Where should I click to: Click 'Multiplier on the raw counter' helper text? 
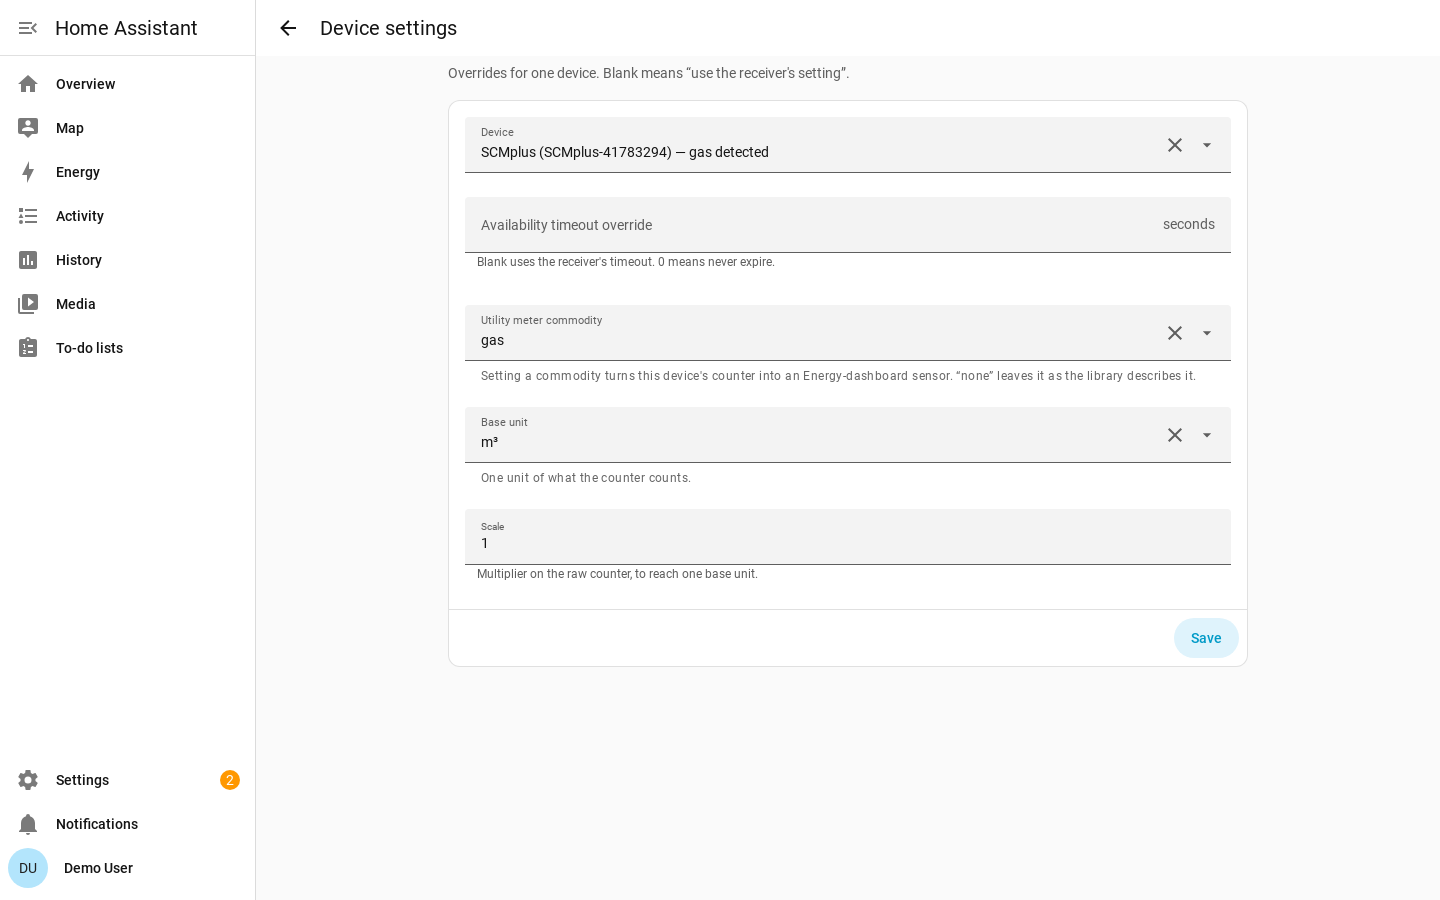point(617,574)
